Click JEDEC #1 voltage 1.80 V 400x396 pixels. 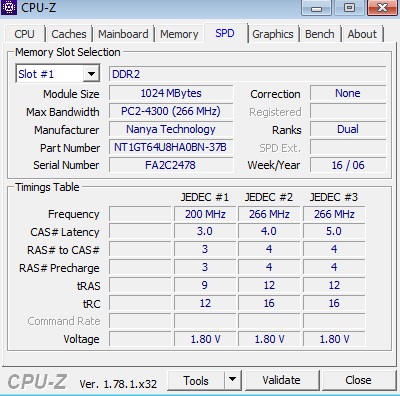pyautogui.click(x=205, y=339)
